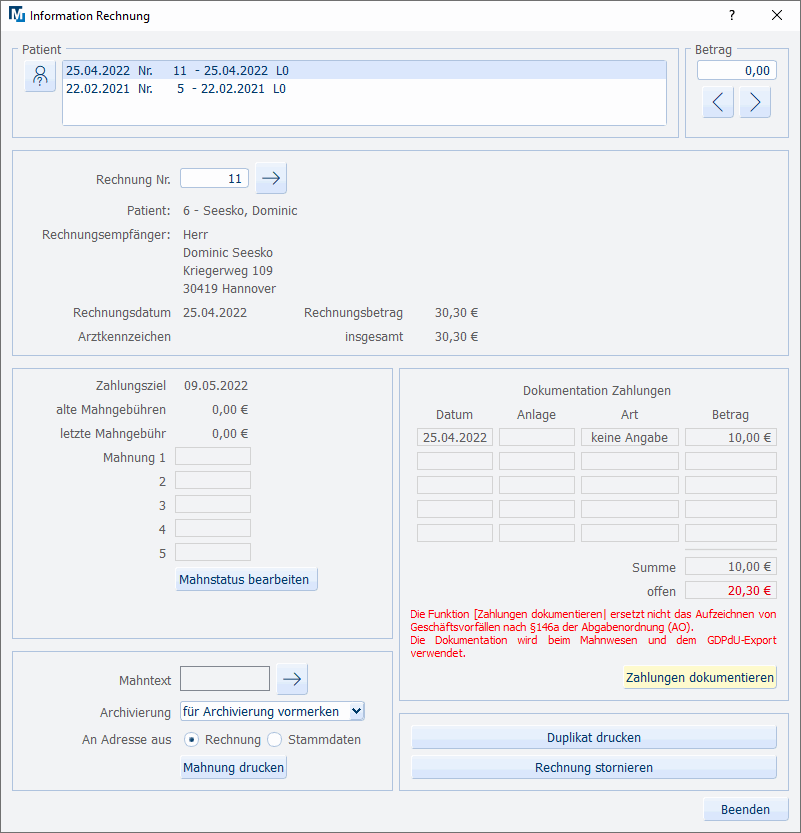Screen dimensions: 801x833
Task: Click the next amount right chevron button
Action: pyautogui.click(x=755, y=102)
